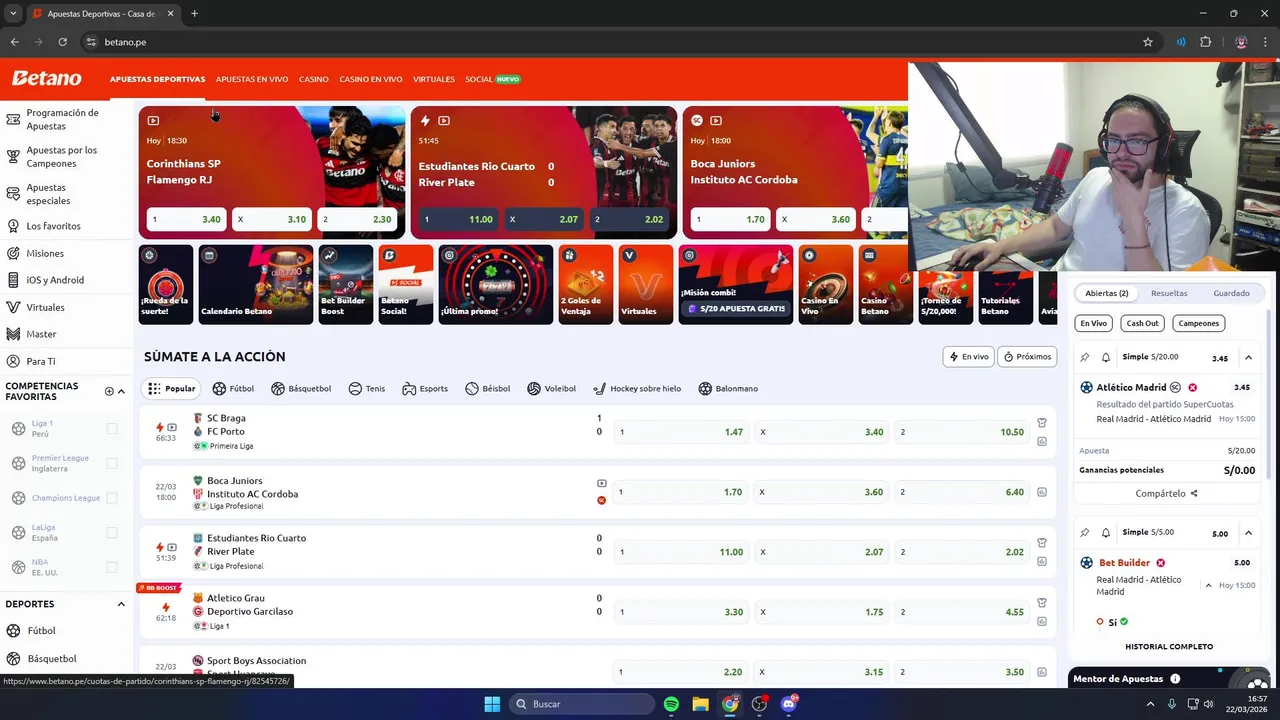Screen dimensions: 1280x720
Task: Check the NBA EE. UU. checkbox
Action: tap(112, 567)
